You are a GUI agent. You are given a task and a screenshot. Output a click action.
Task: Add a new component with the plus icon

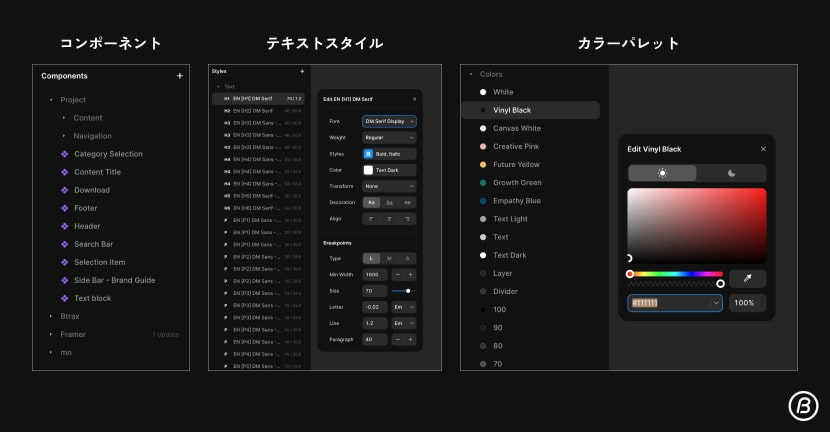click(x=180, y=76)
